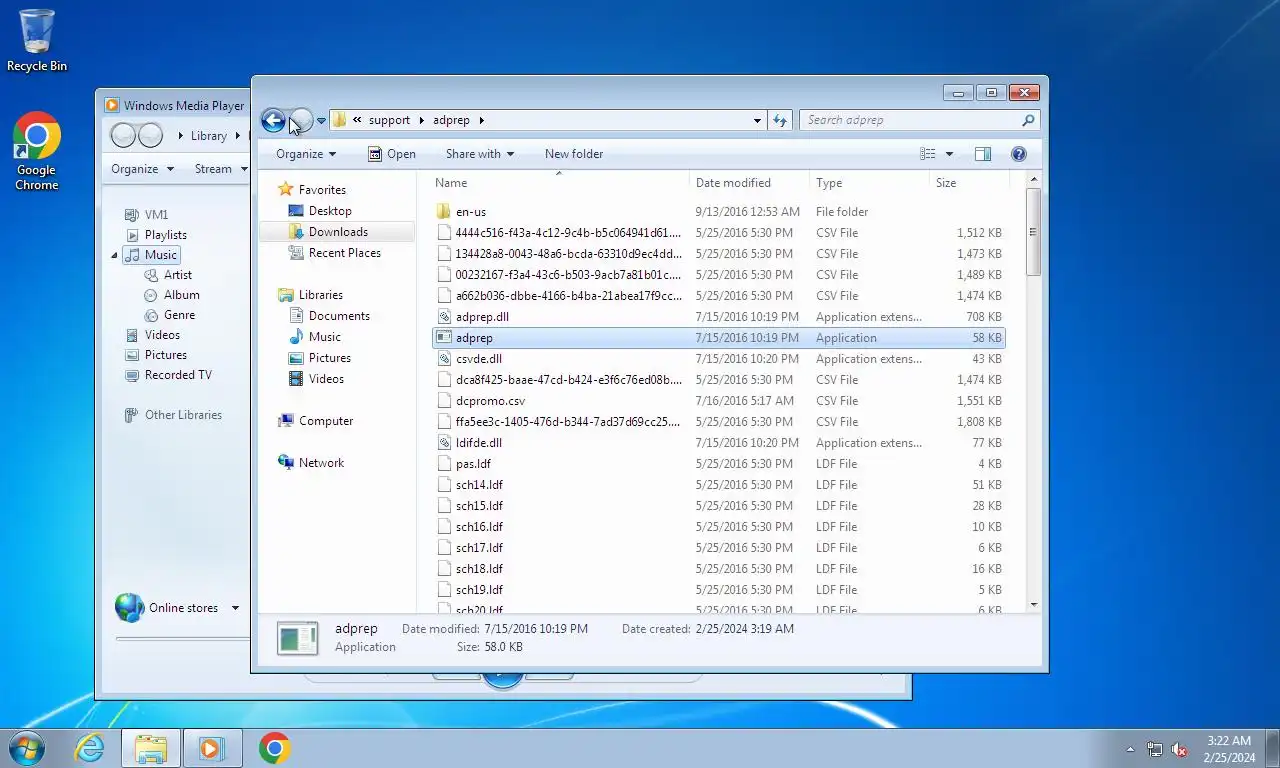
Task: Select file starting with 134428a8
Action: 718,254
